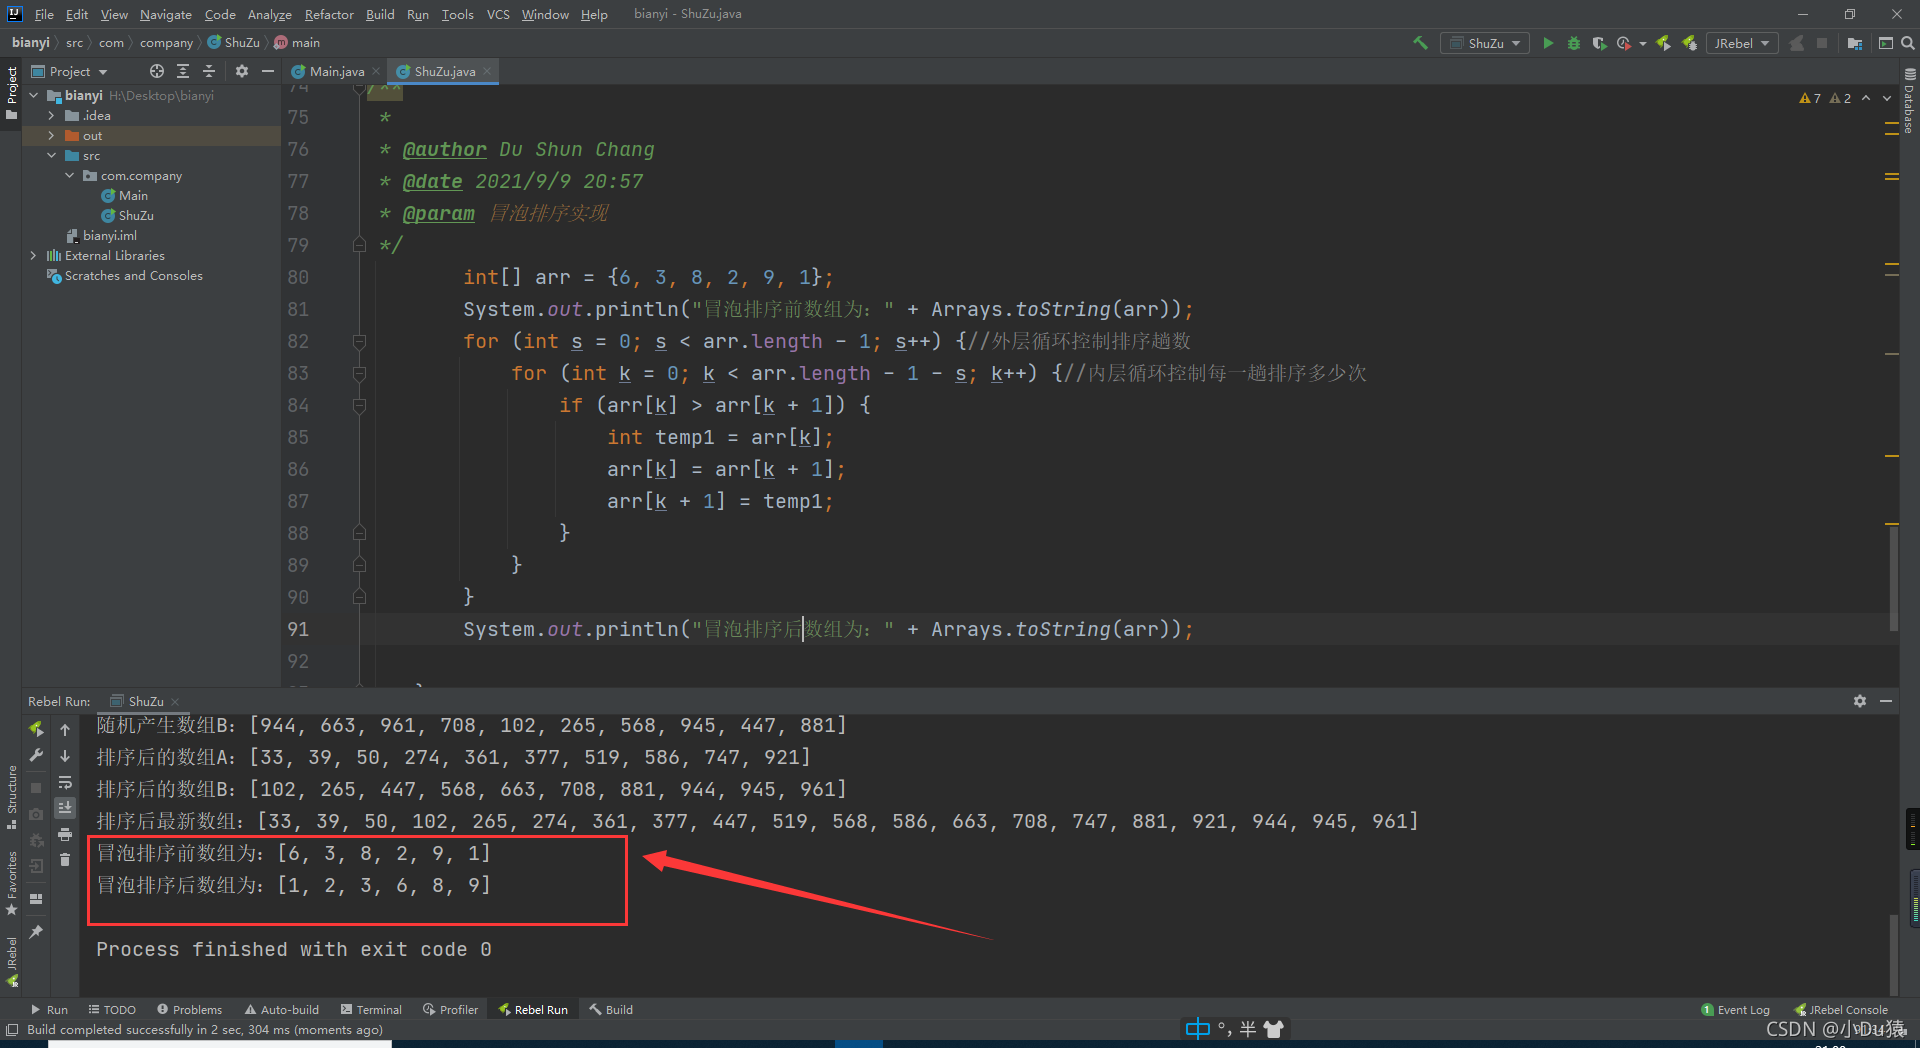Open JRebel dropdown in toolbar
This screenshot has height=1048, width=1920.
pos(1741,43)
